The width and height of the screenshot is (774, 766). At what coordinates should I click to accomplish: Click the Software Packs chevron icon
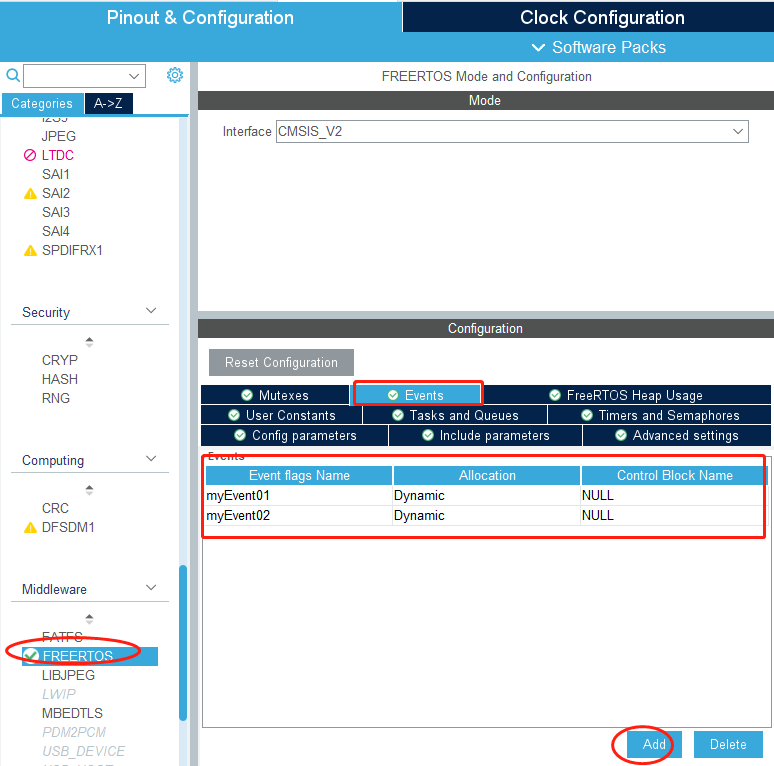click(x=539, y=48)
